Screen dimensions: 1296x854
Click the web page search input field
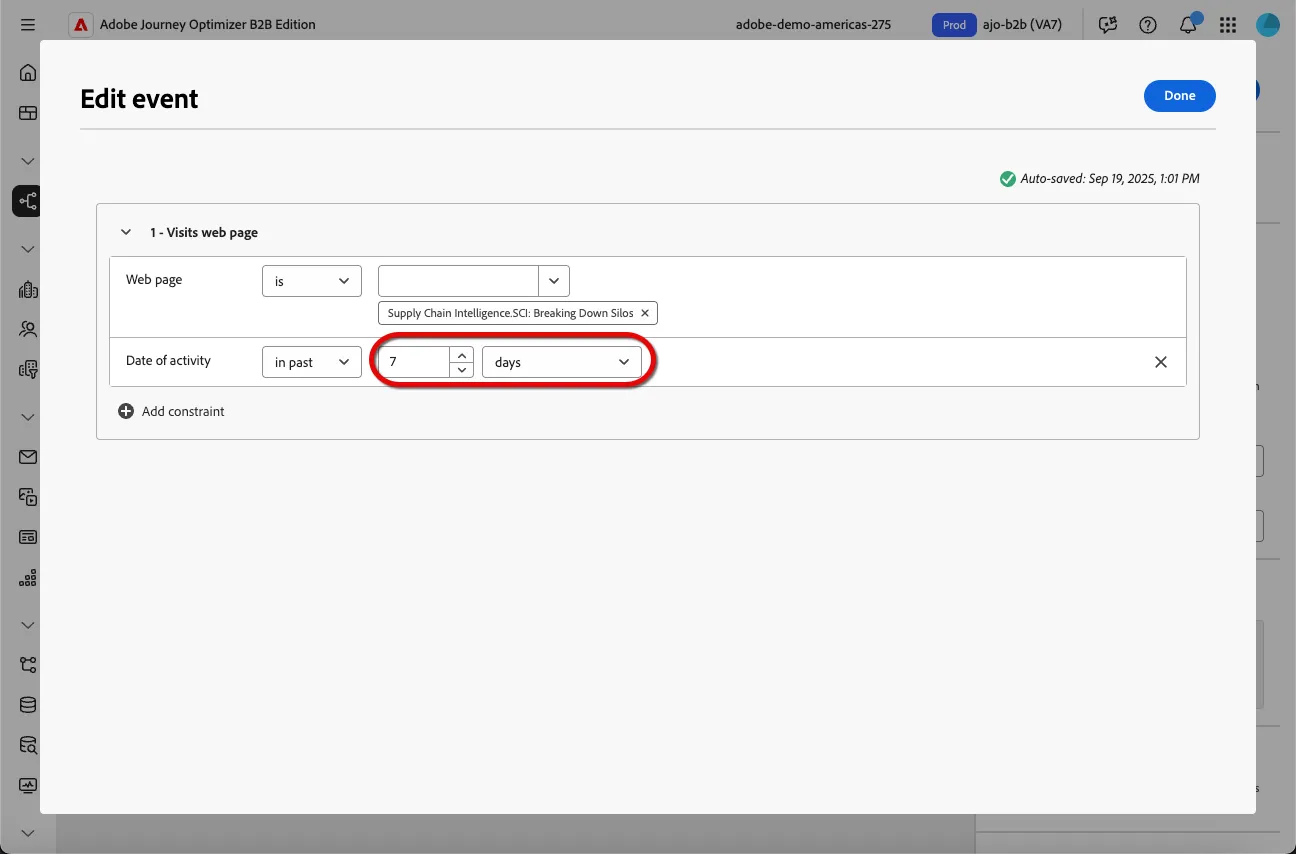[458, 281]
